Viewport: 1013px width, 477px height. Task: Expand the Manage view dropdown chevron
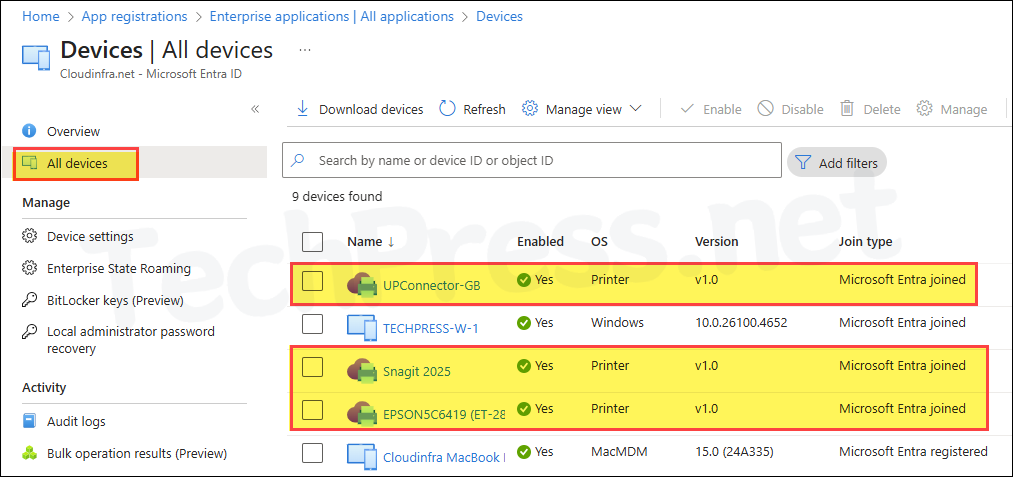pos(635,109)
